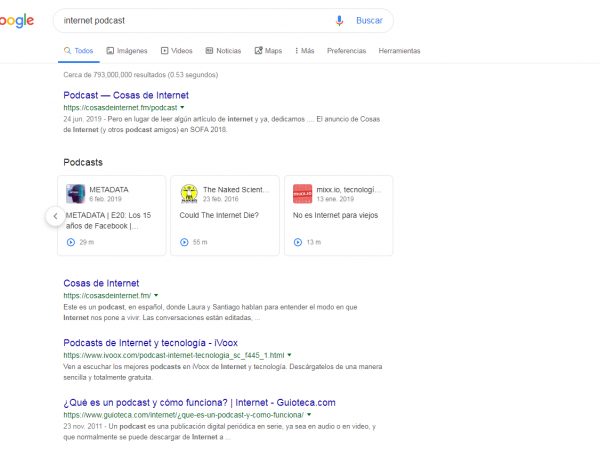The width and height of the screenshot is (600, 450).
Task: Open the 'Cosas de Internet' result
Action: pyautogui.click(x=101, y=283)
